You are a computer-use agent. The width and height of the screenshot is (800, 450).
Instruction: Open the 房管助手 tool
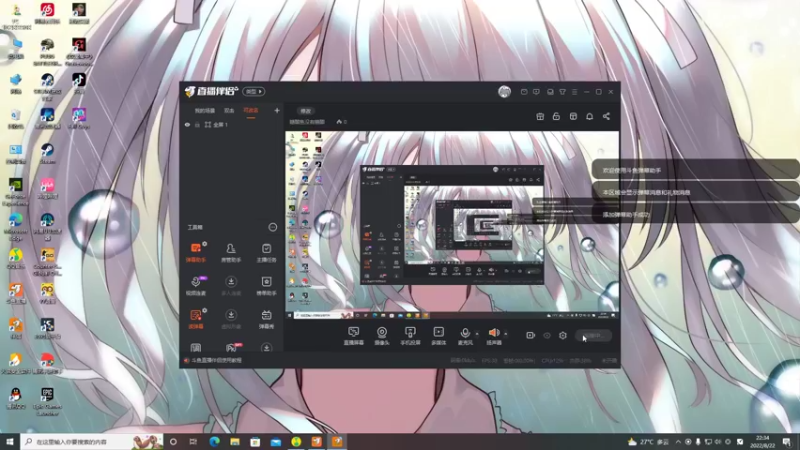coord(231,253)
